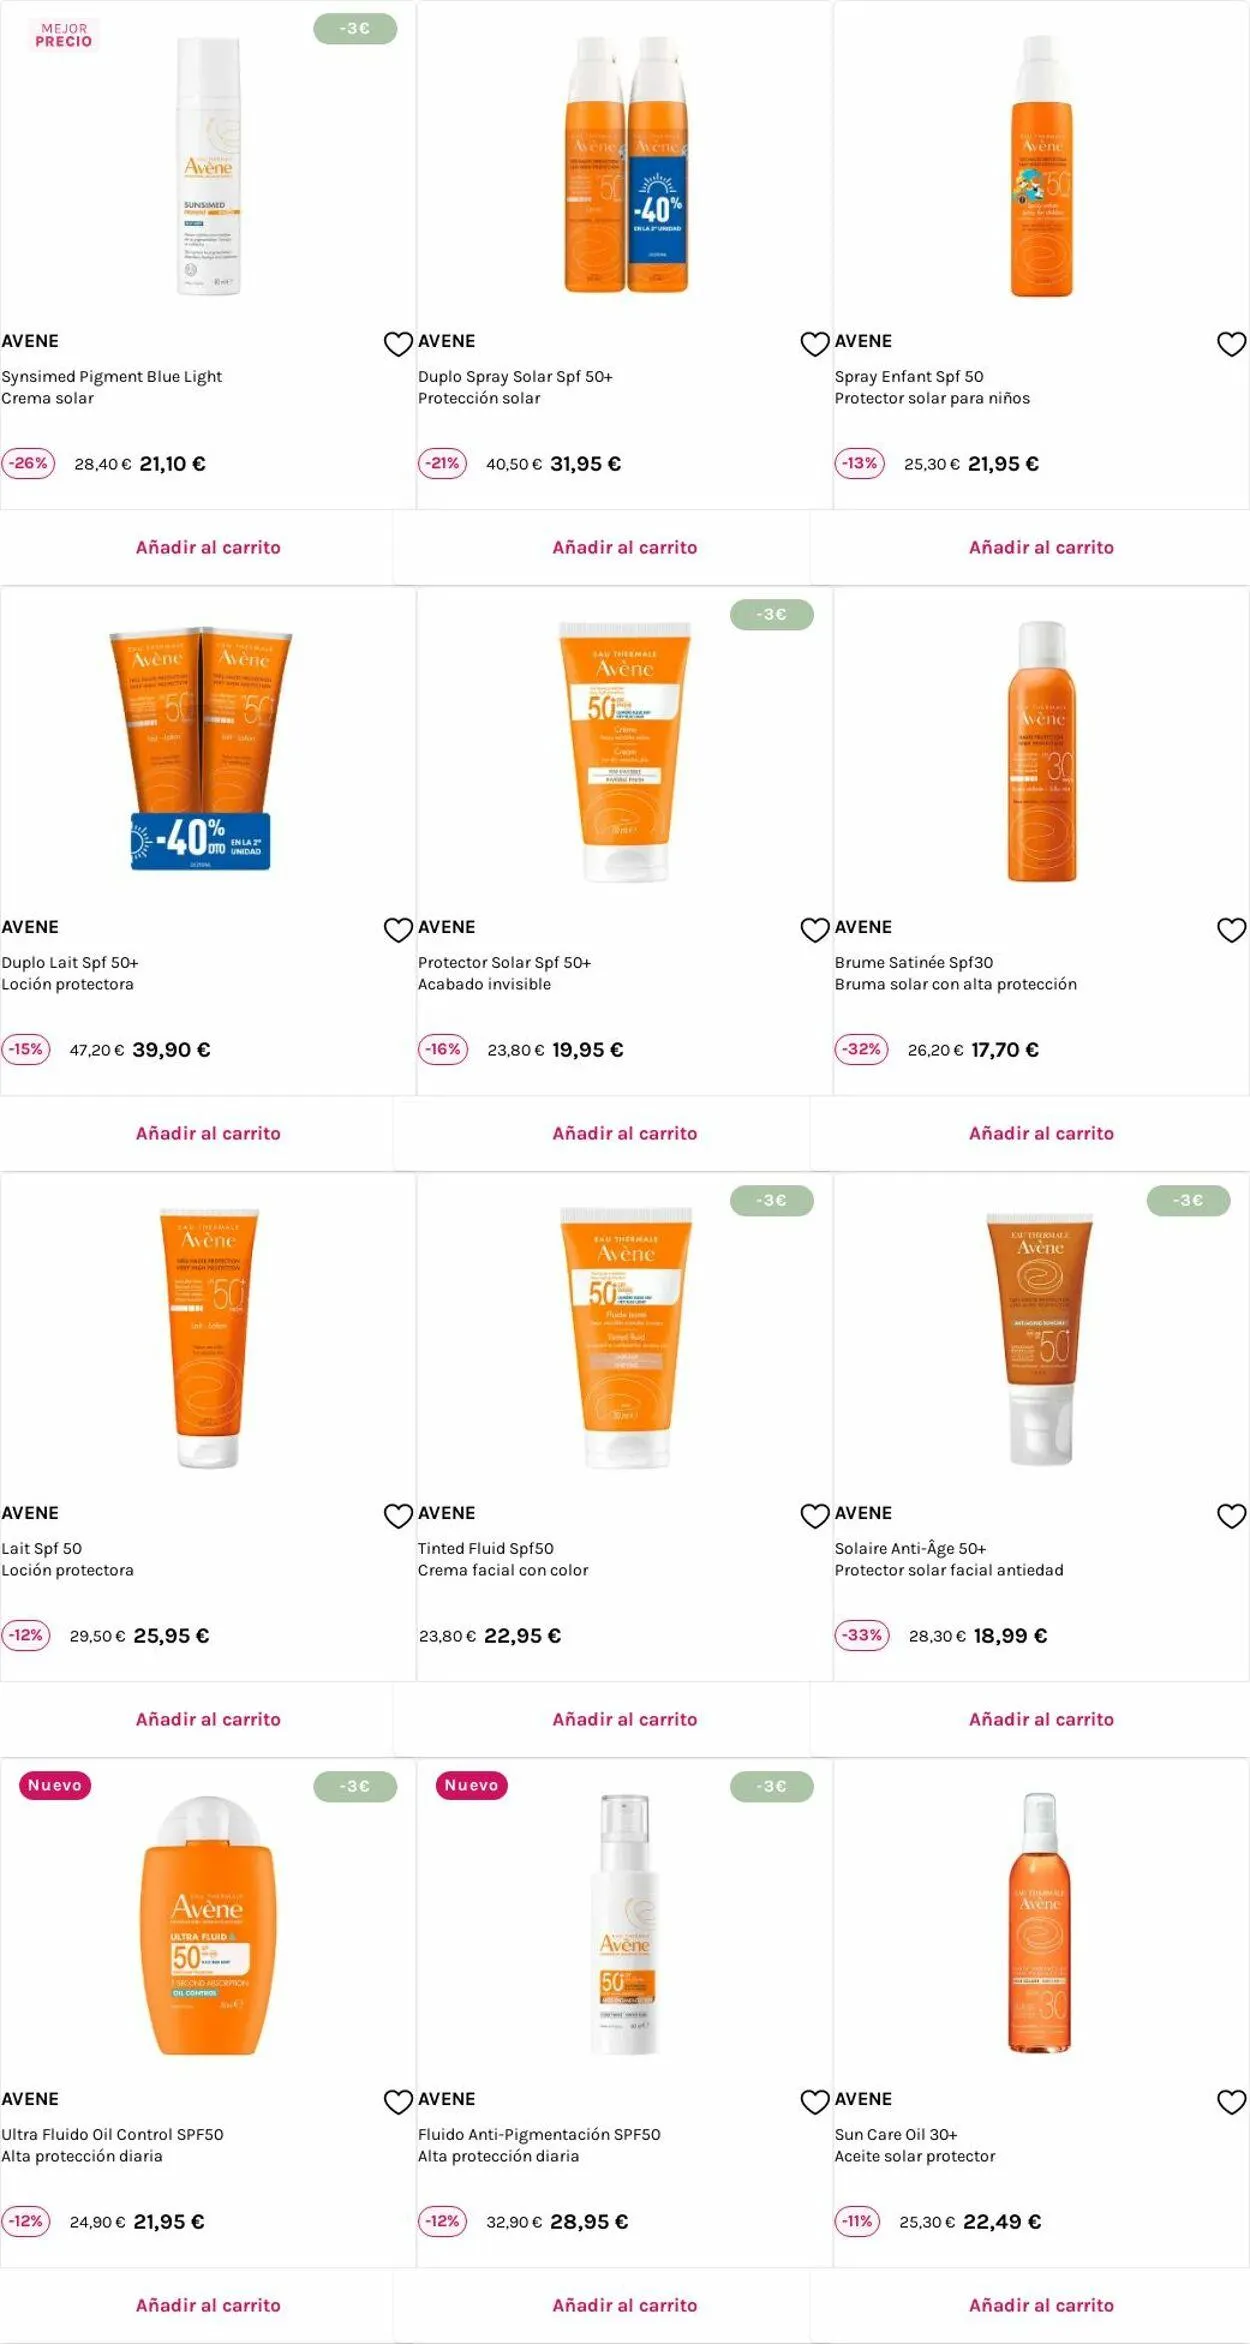The image size is (1250, 2344).
Task: Add Ultra Fluido Oil Control to favorites heart
Action: (x=398, y=2102)
